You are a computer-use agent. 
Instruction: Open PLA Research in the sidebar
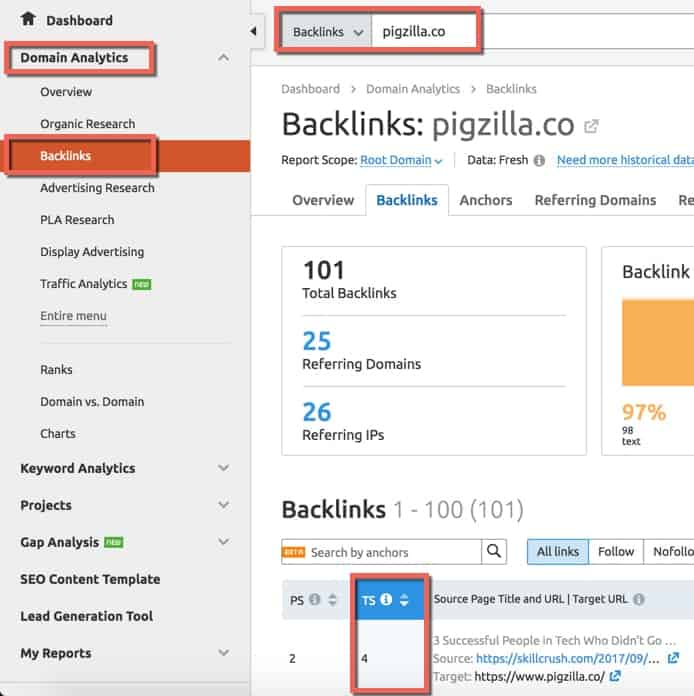point(77,220)
